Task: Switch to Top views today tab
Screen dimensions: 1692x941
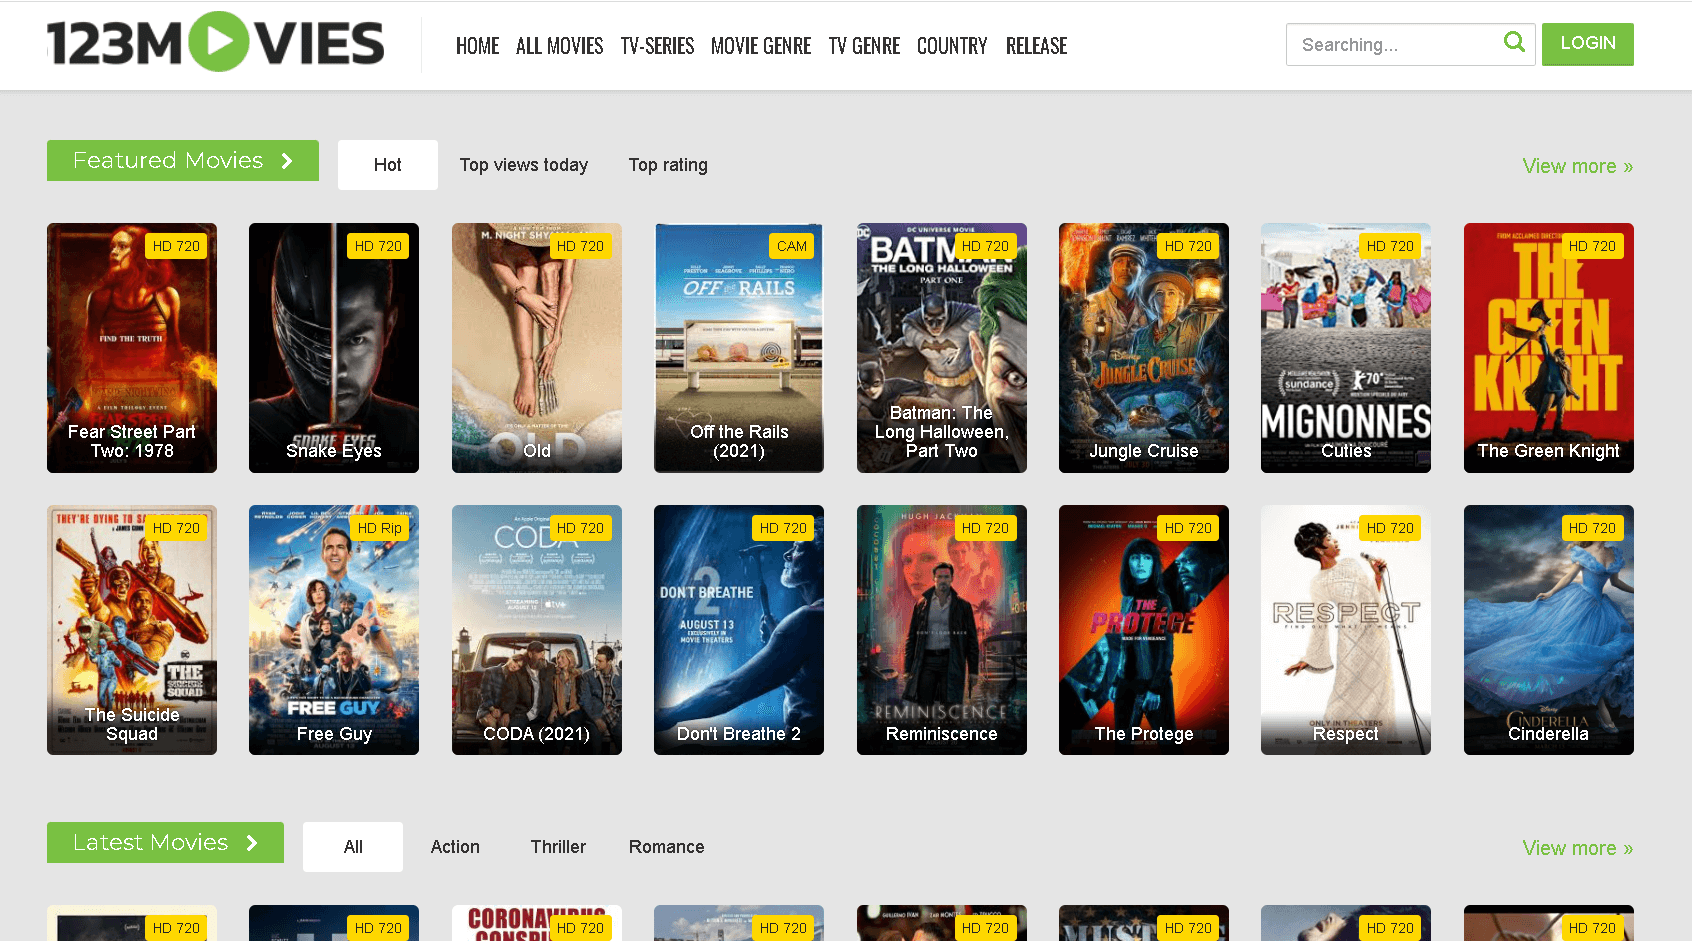Action: (x=523, y=165)
